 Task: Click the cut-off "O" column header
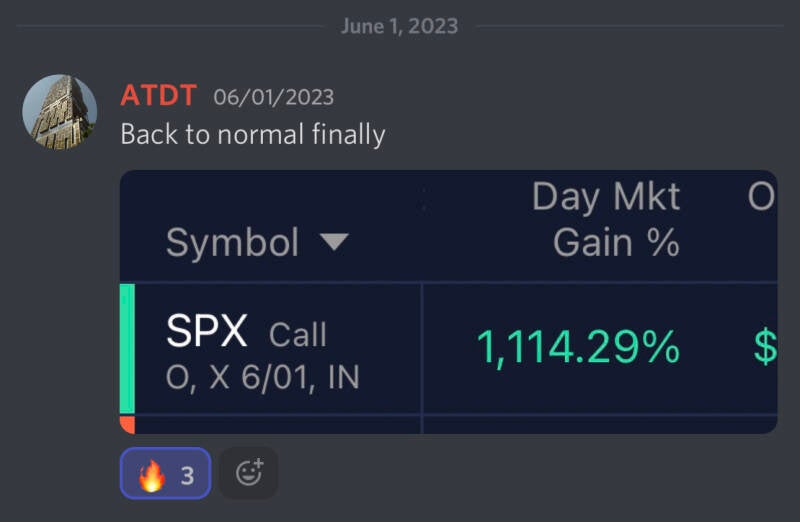pyautogui.click(x=761, y=197)
